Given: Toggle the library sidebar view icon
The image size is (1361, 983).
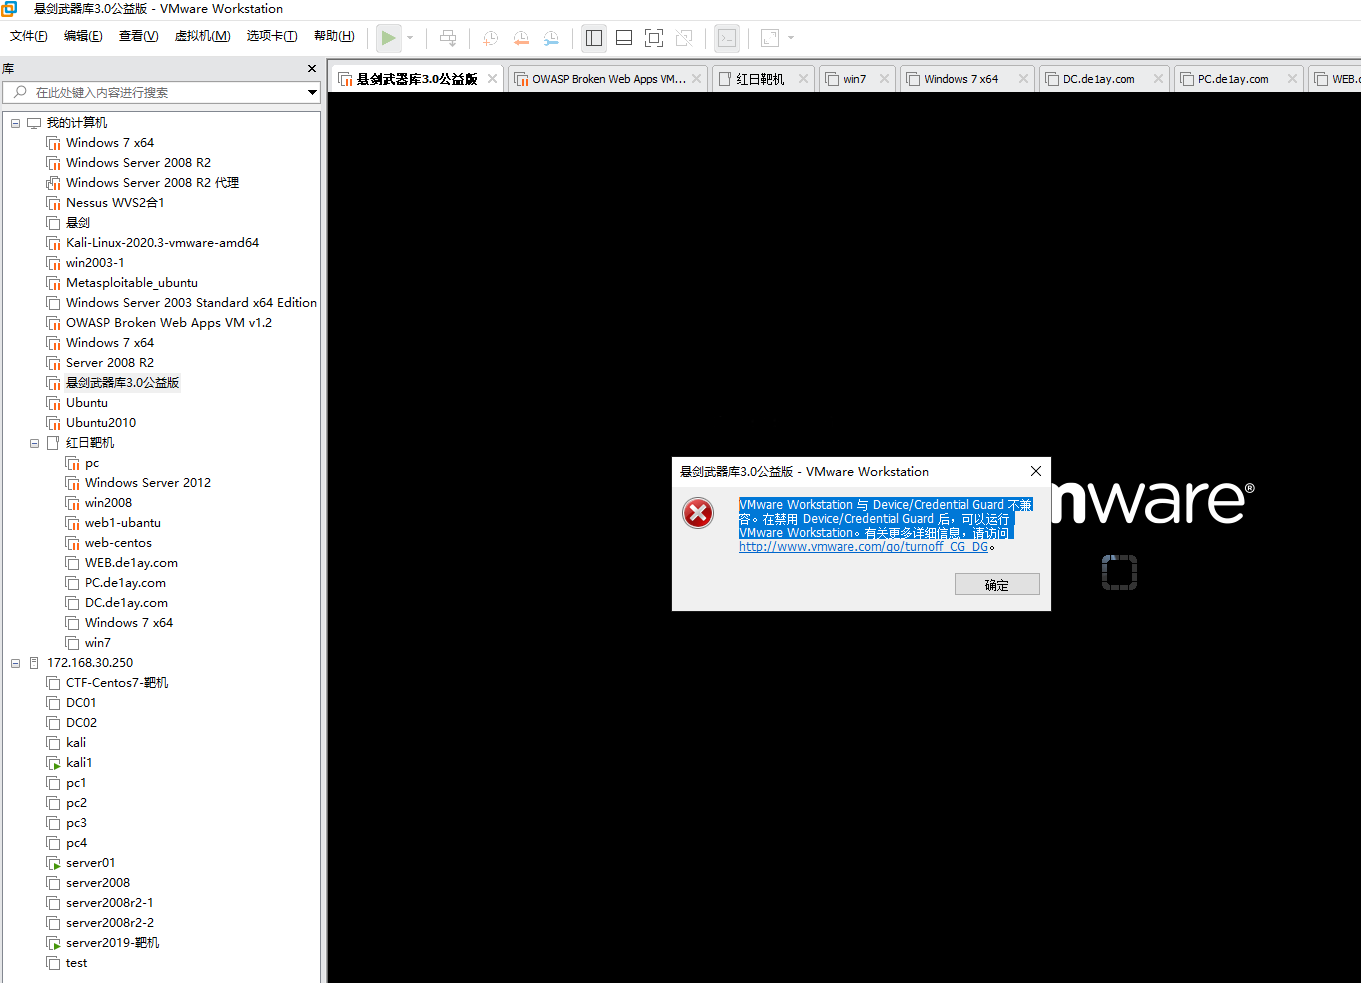Looking at the screenshot, I should tap(594, 38).
